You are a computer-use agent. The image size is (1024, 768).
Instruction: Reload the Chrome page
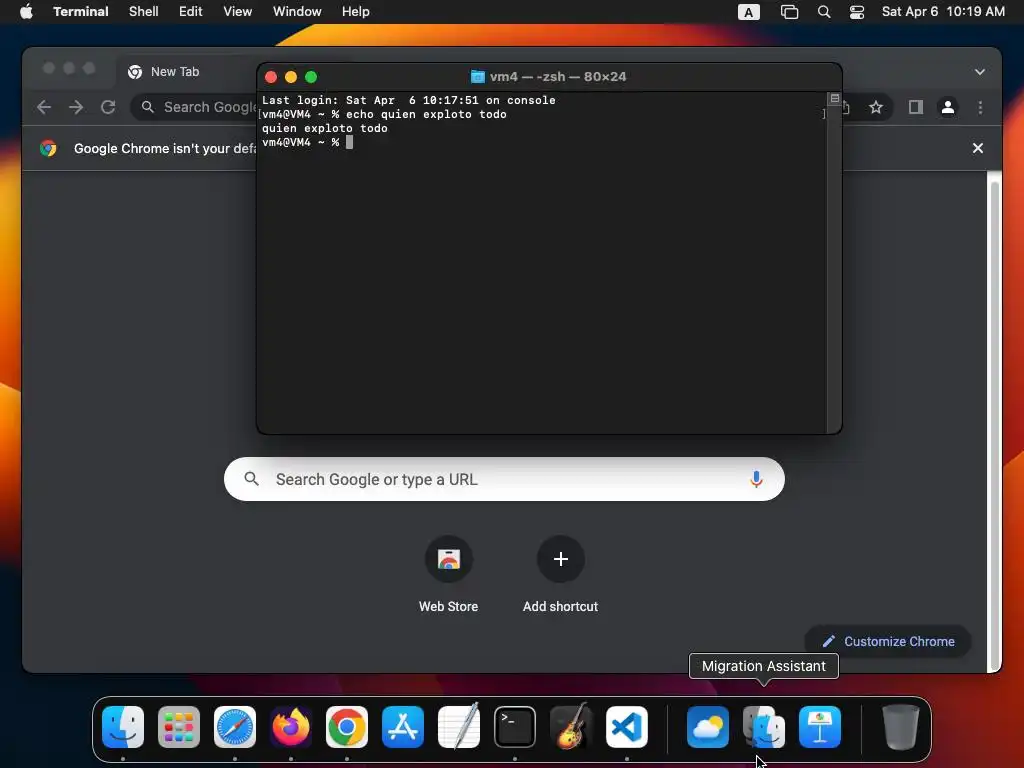108,107
